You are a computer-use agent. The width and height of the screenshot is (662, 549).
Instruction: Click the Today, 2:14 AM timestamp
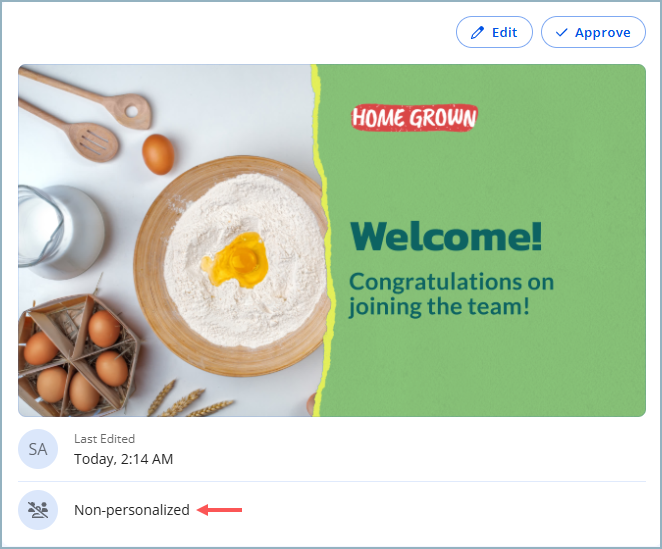click(123, 459)
